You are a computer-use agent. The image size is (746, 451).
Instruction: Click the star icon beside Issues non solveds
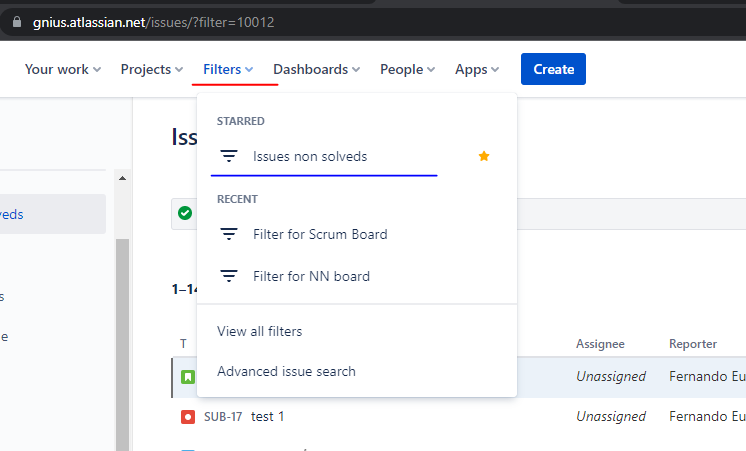tap(484, 156)
